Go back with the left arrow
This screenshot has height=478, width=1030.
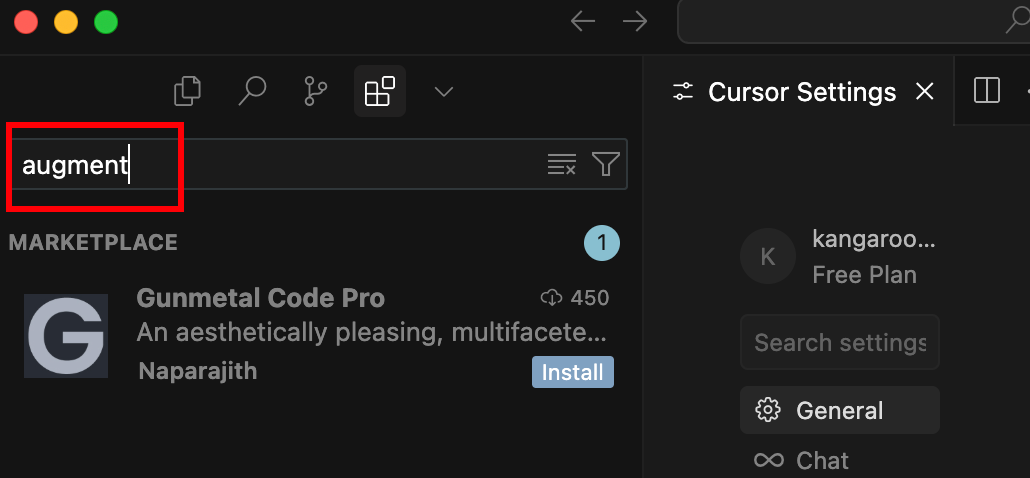(583, 22)
